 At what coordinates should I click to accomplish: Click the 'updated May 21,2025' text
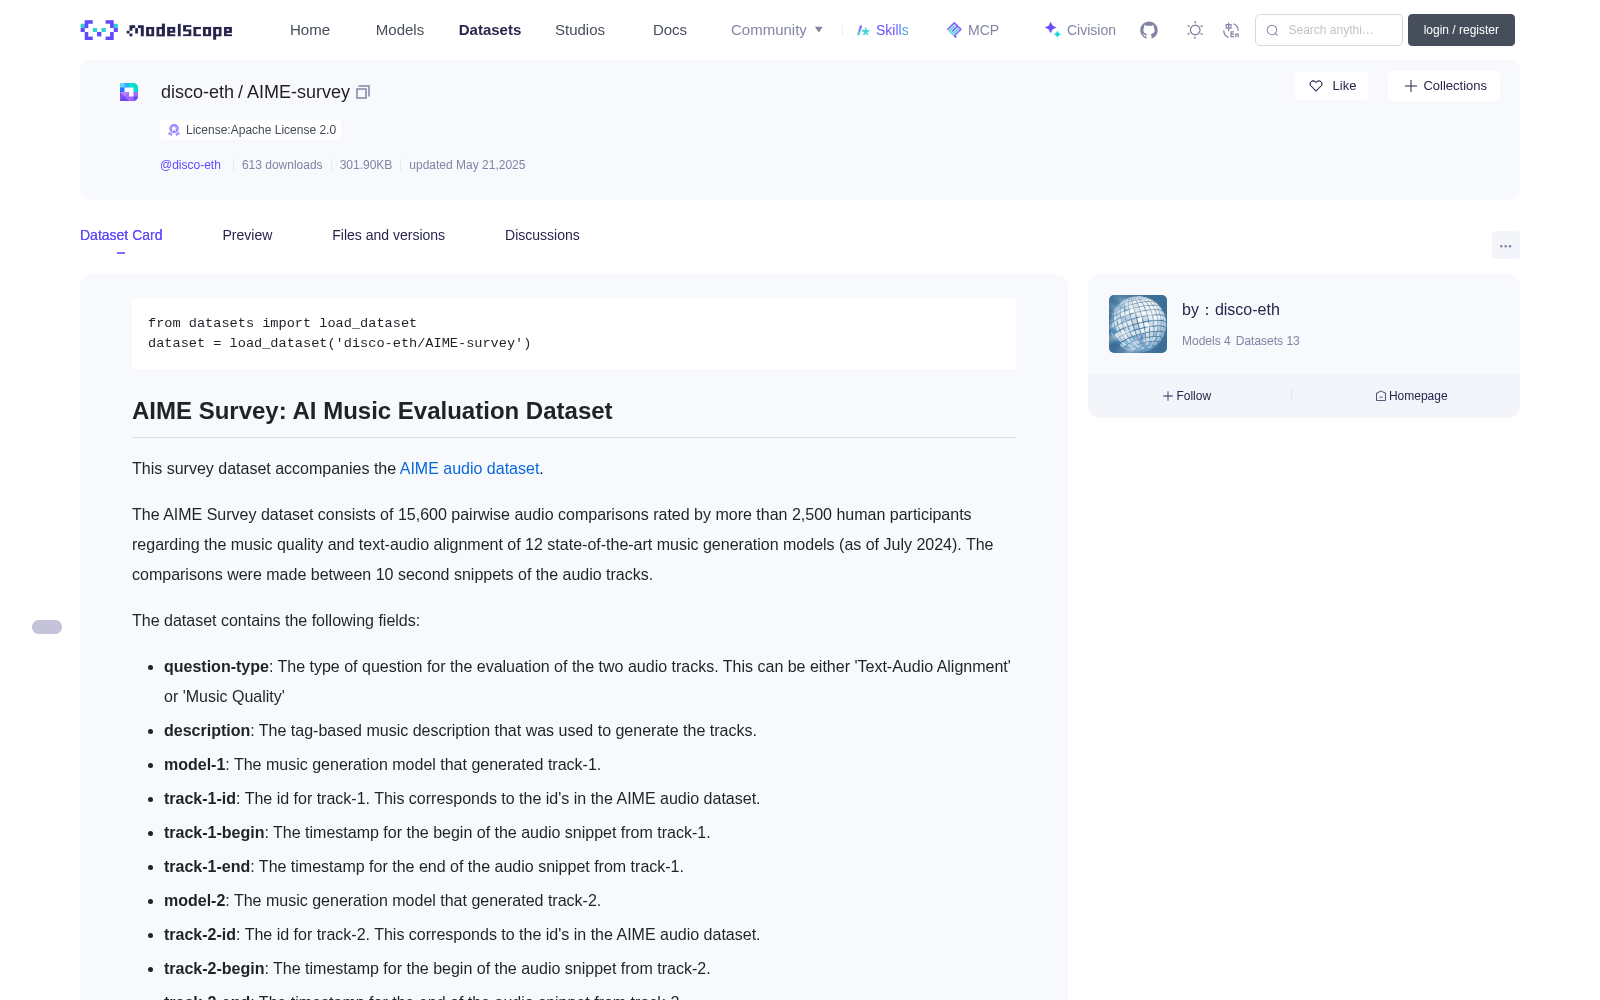[467, 165]
